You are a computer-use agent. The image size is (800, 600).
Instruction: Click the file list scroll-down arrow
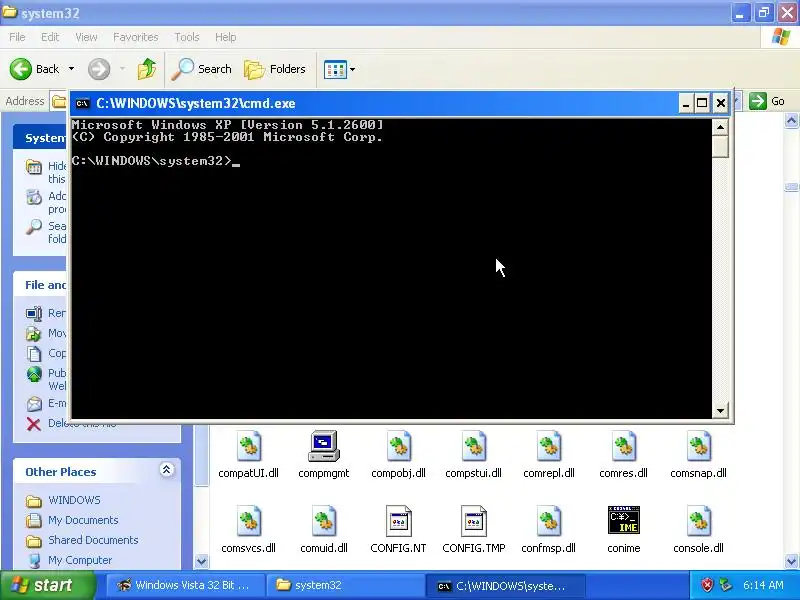click(x=791, y=562)
